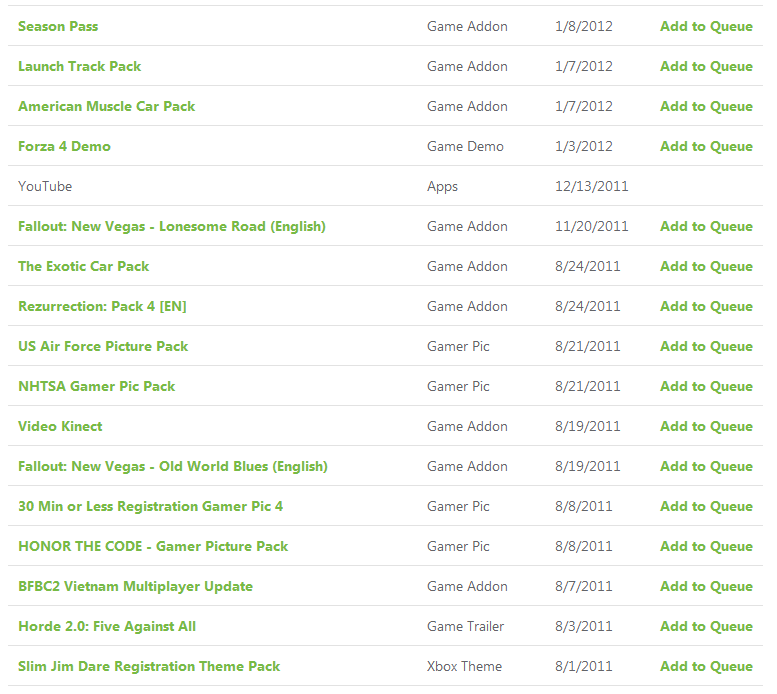This screenshot has height=694, width=777.
Task: Select Game Addon type in Video Kinect row
Action: tap(467, 427)
